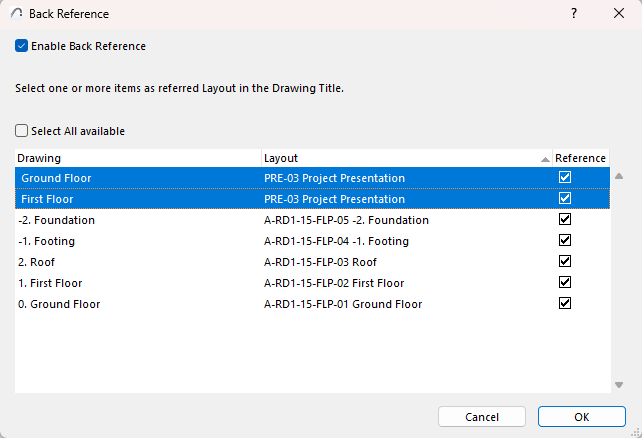Toggle Reference checkbox for 1. First Floor

[565, 282]
